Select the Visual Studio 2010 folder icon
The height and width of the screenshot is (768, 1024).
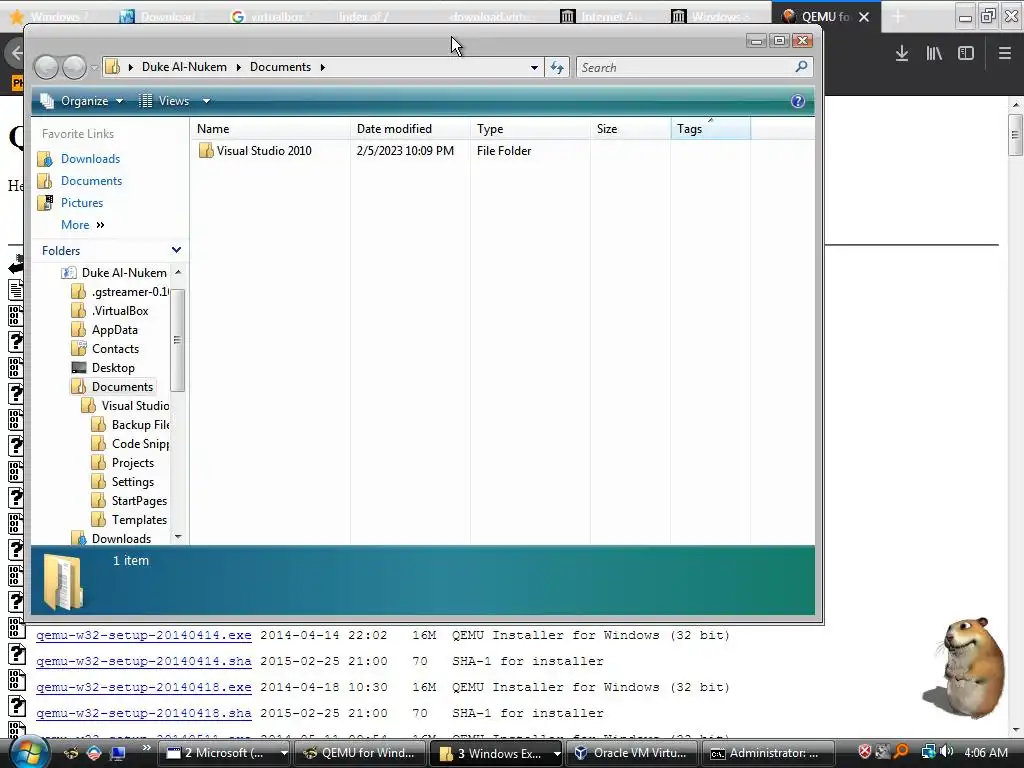pos(206,151)
